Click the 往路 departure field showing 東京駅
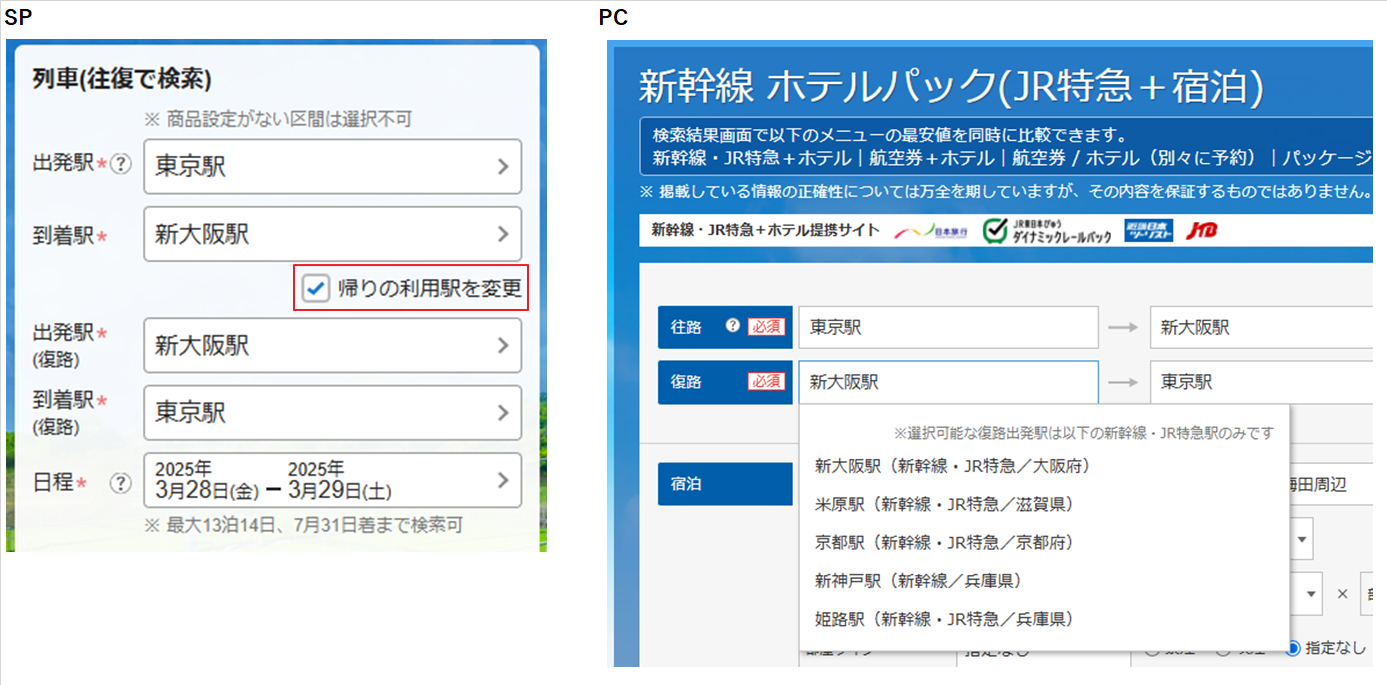The height and width of the screenshot is (685, 1387). [947, 327]
